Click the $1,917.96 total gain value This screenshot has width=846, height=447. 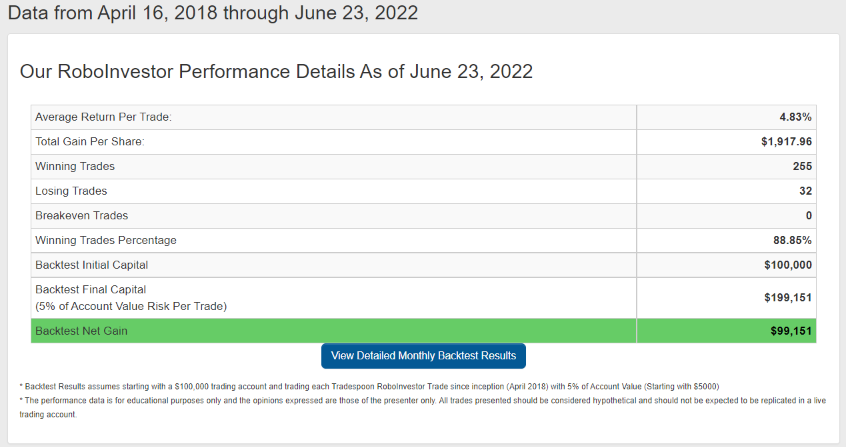tap(786, 141)
